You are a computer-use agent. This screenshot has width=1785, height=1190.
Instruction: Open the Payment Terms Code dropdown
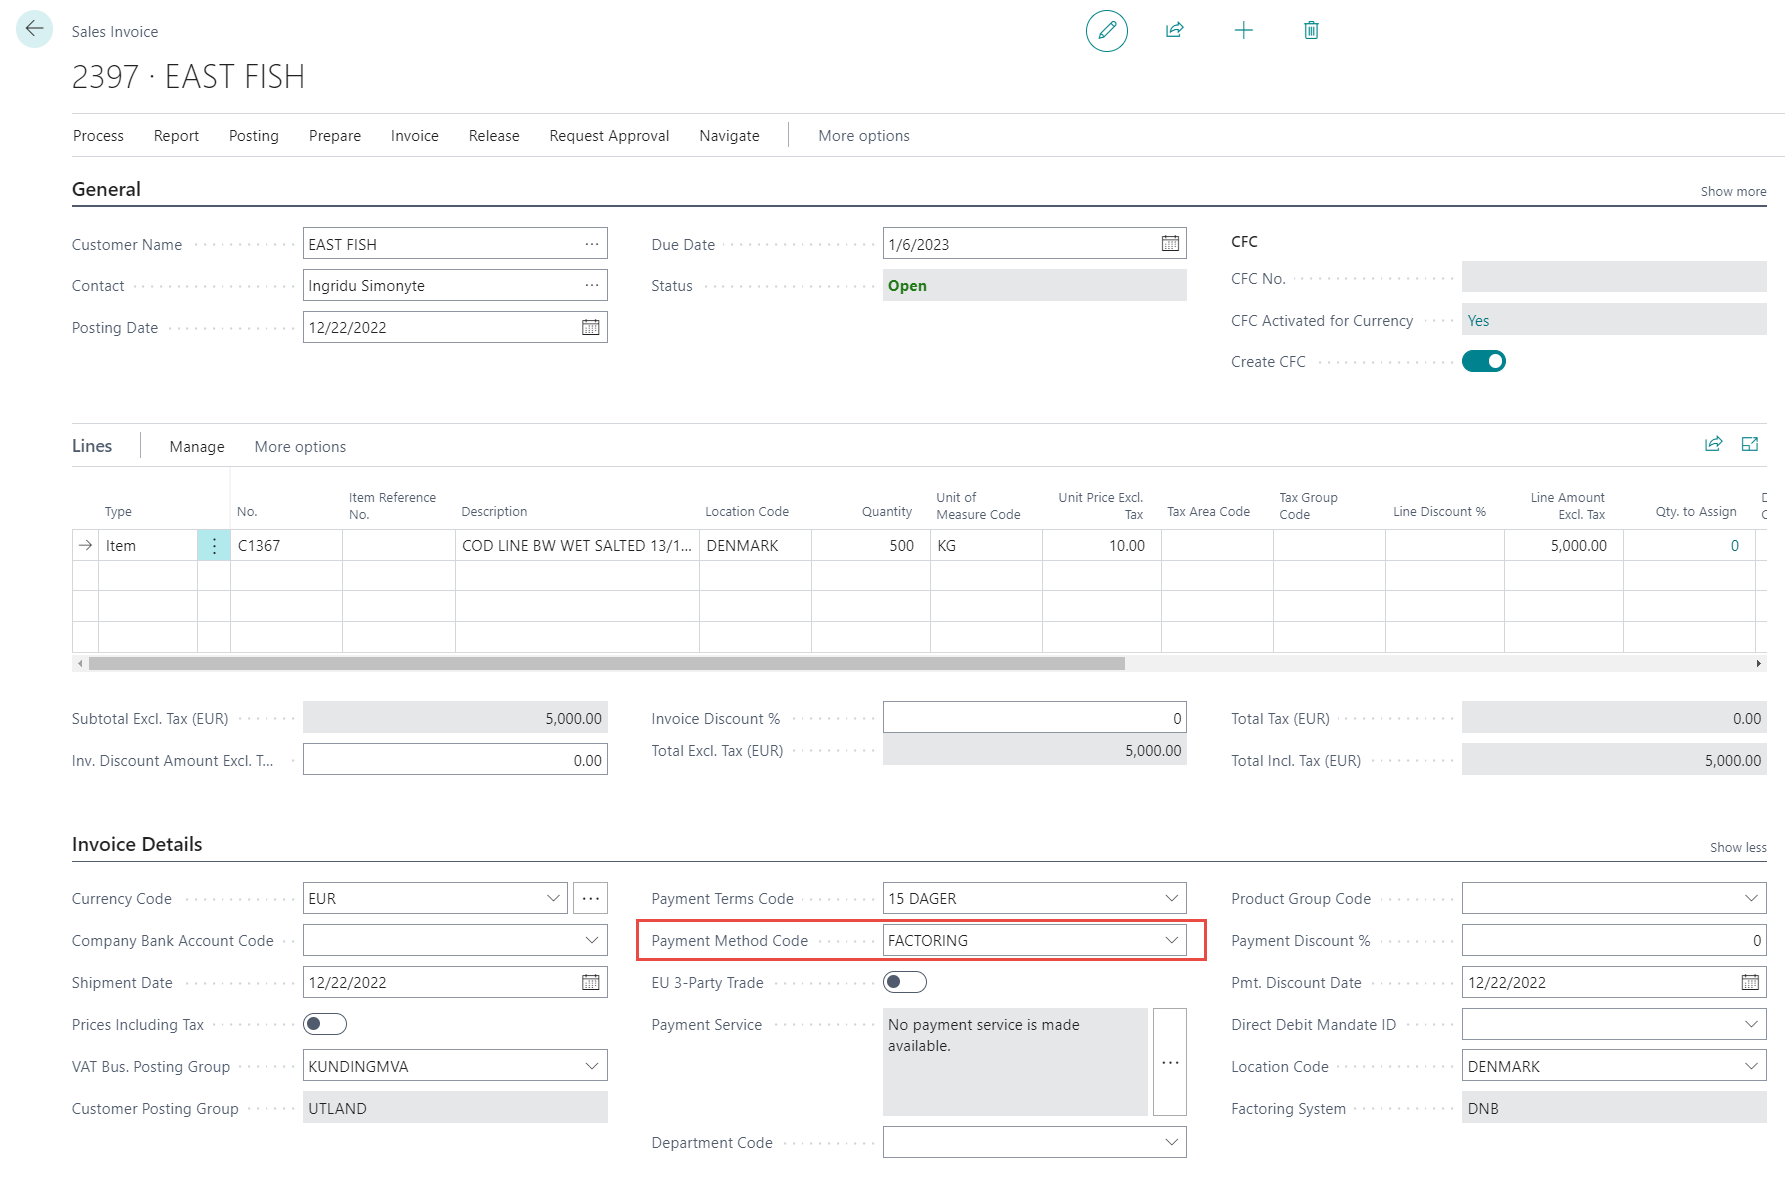(x=1171, y=899)
